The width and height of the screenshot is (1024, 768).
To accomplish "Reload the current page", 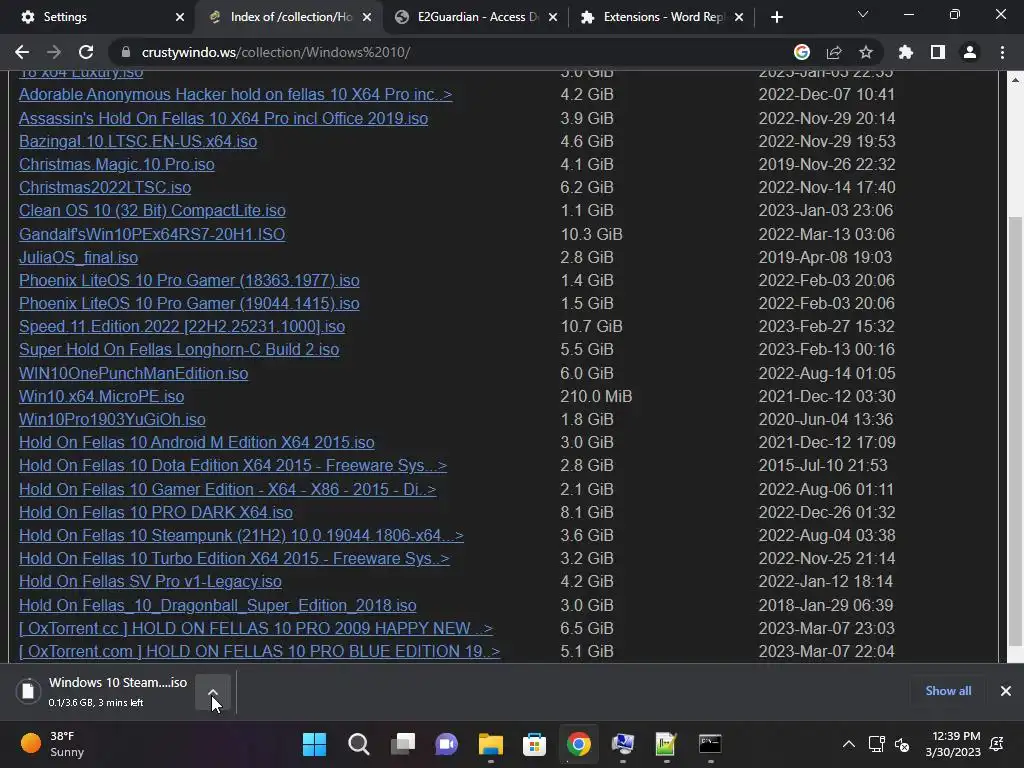I will pyautogui.click(x=86, y=52).
